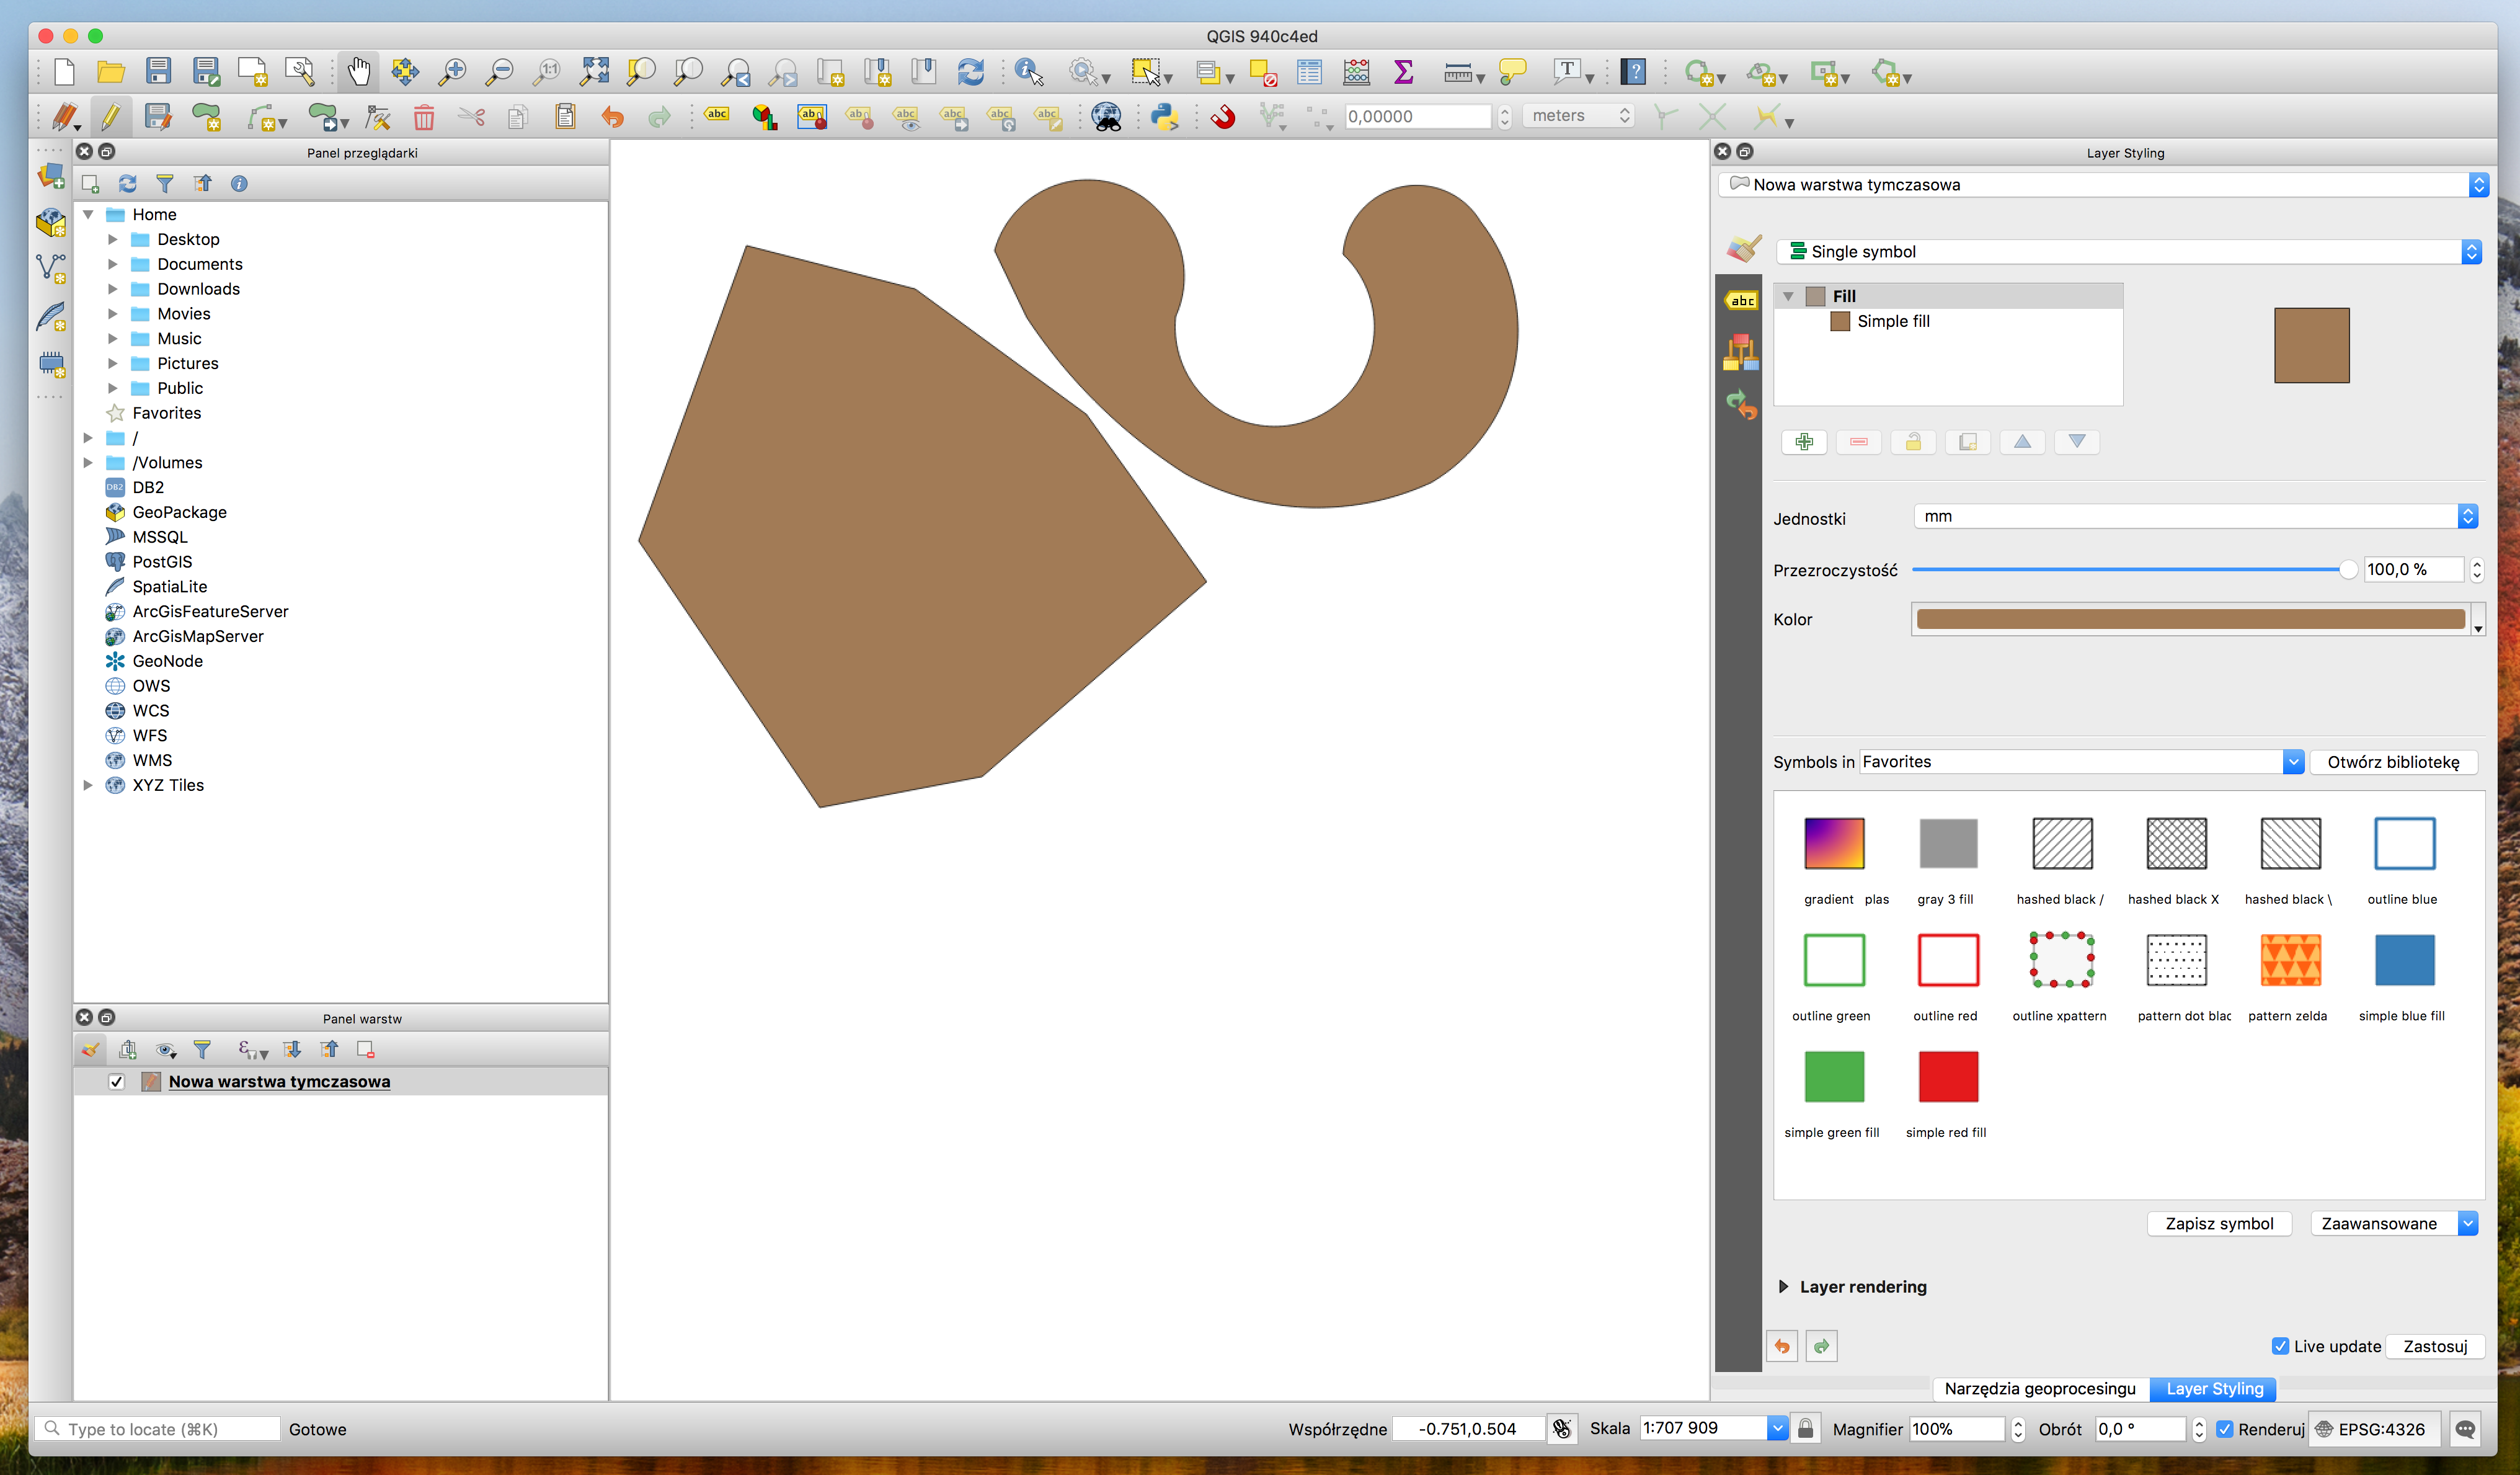Click the Save Project icon

(158, 72)
